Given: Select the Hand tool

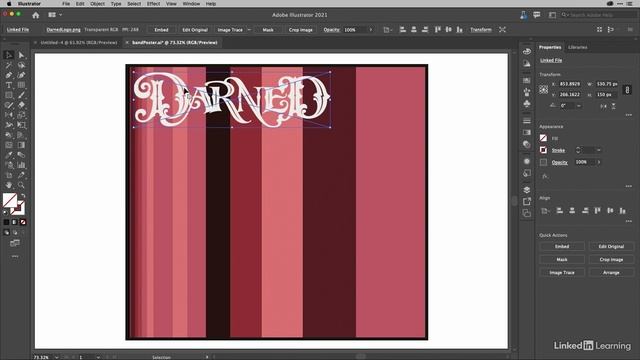Looking at the screenshot, I should (9, 185).
